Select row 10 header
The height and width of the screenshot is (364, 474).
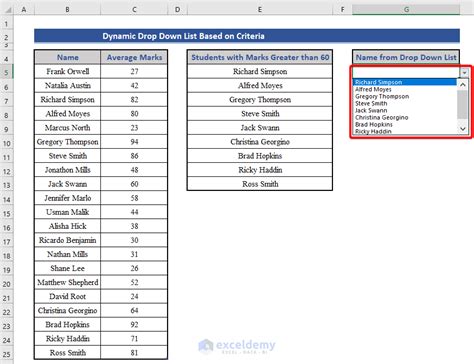coord(7,143)
